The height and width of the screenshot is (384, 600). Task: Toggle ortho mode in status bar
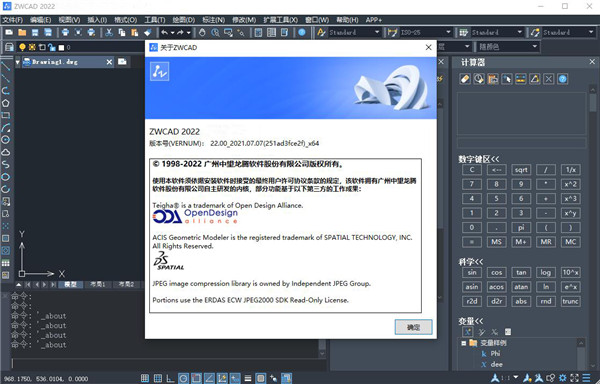(171, 378)
